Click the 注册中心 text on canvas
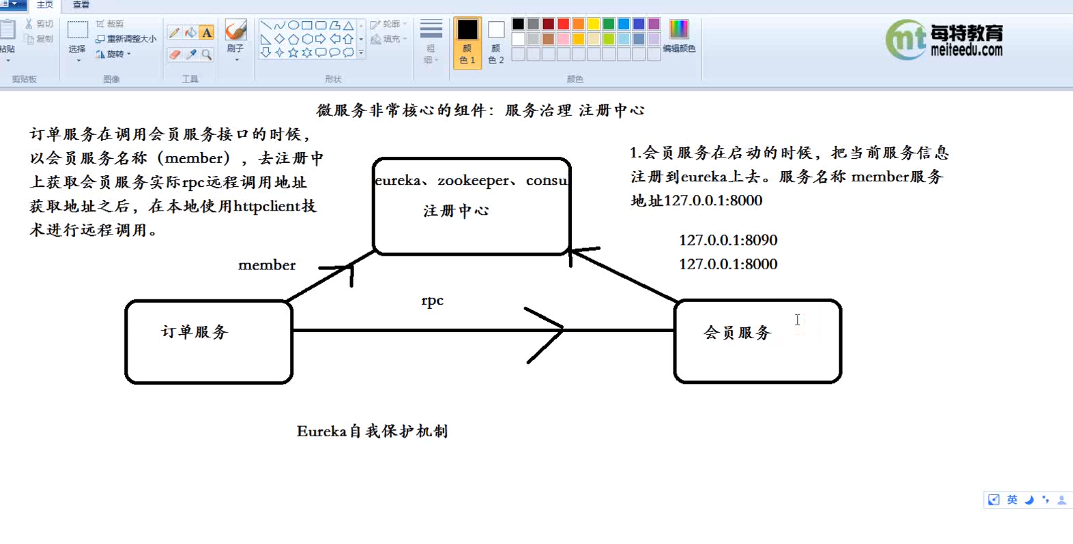The image size is (1073, 544). point(456,211)
